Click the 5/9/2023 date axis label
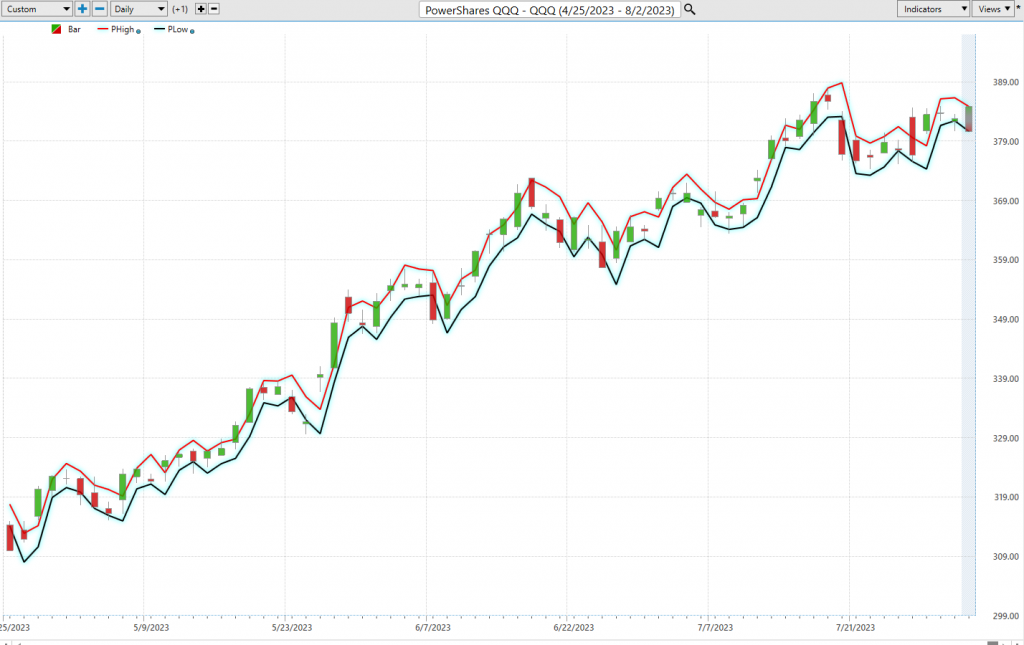 [151, 628]
